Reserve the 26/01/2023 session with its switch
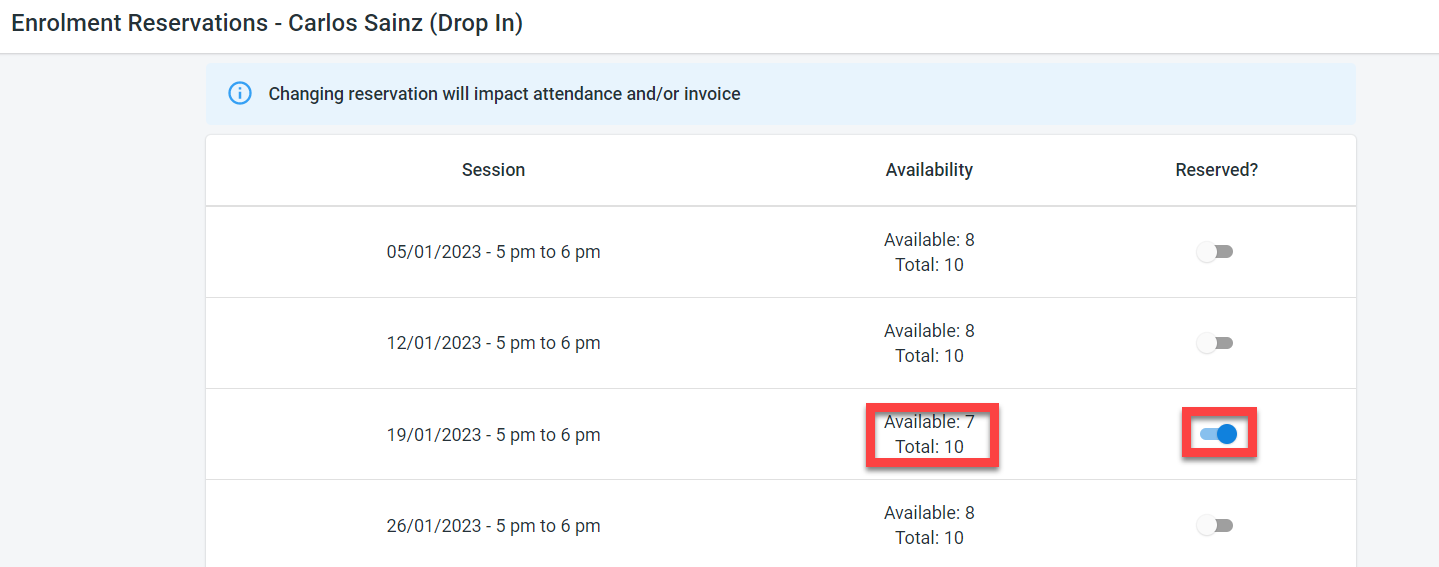The height and width of the screenshot is (567, 1439). coord(1215,525)
